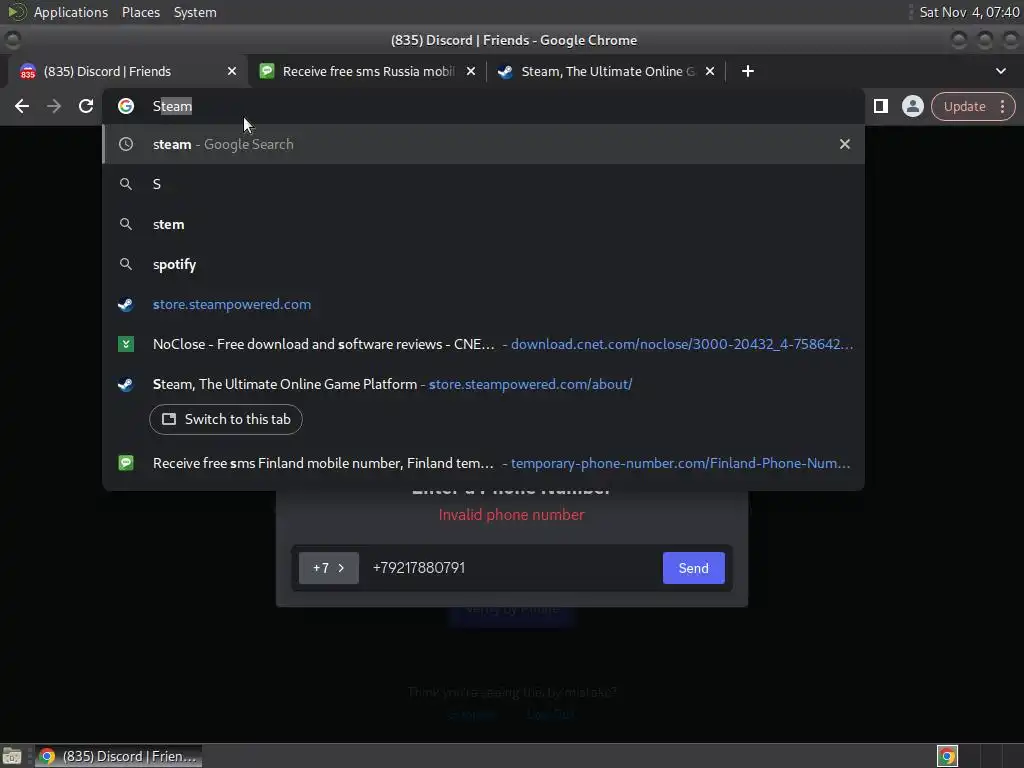This screenshot has width=1024, height=768.
Task: Select the steam Google Search suggestion
Action: click(483, 144)
